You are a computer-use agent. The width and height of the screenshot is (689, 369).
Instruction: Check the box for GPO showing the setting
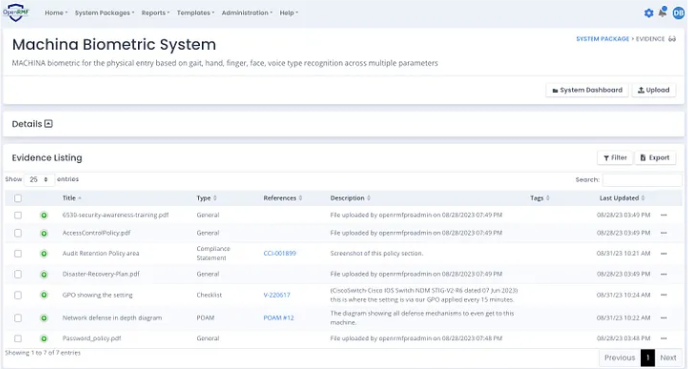coord(18,295)
